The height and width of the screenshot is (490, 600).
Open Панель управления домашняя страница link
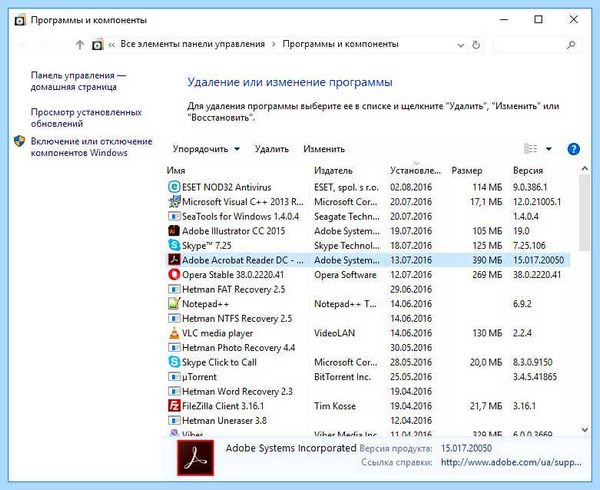[x=78, y=81]
